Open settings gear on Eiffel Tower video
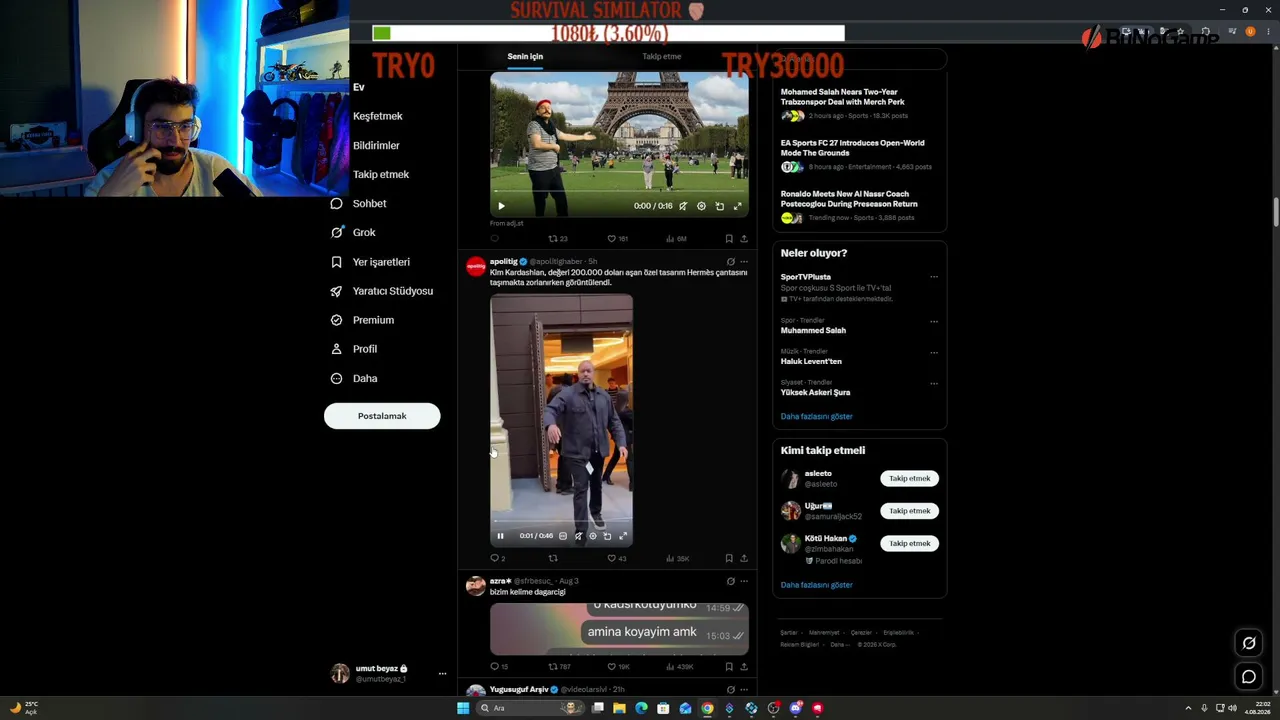 tap(701, 206)
